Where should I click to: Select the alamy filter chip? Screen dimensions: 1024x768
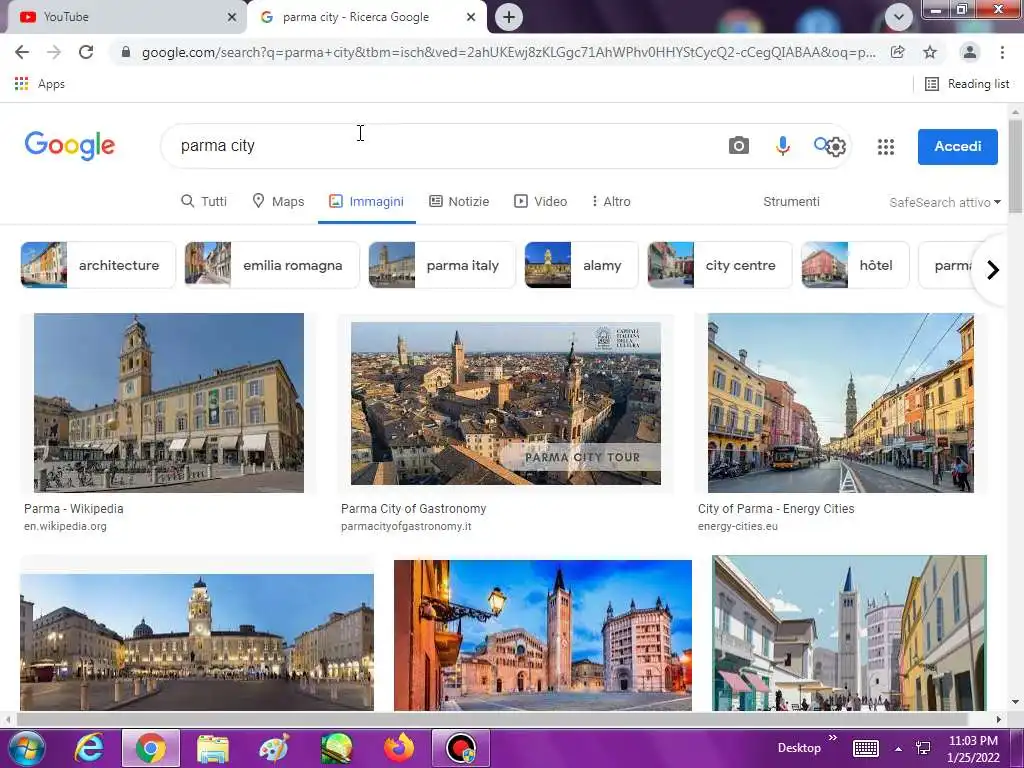[581, 265]
